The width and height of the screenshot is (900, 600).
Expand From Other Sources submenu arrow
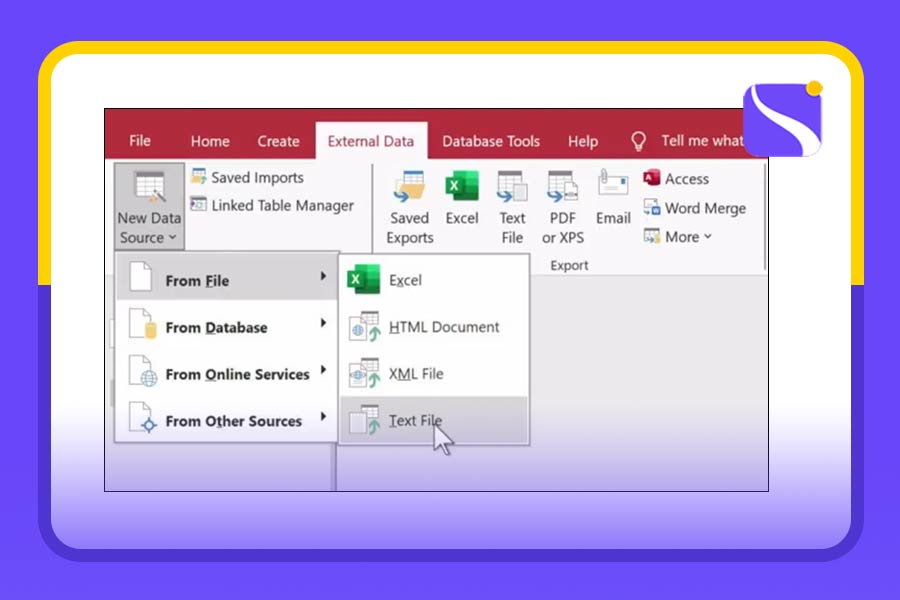(324, 416)
